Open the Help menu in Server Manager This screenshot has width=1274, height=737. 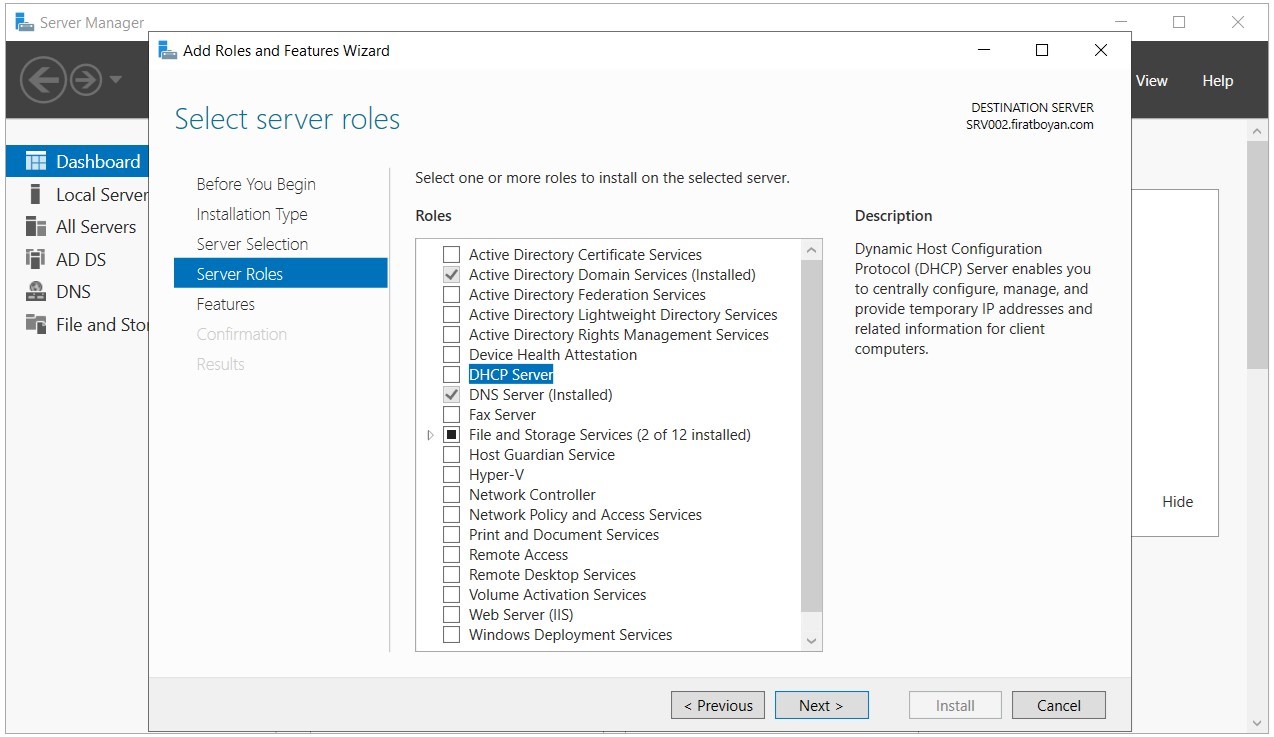click(x=1218, y=81)
